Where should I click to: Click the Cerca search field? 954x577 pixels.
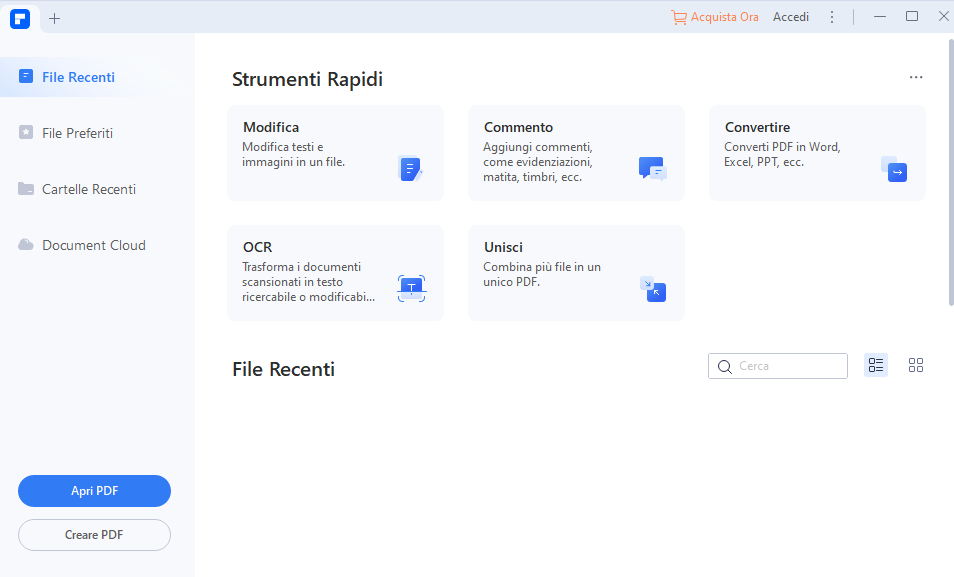[x=778, y=366]
